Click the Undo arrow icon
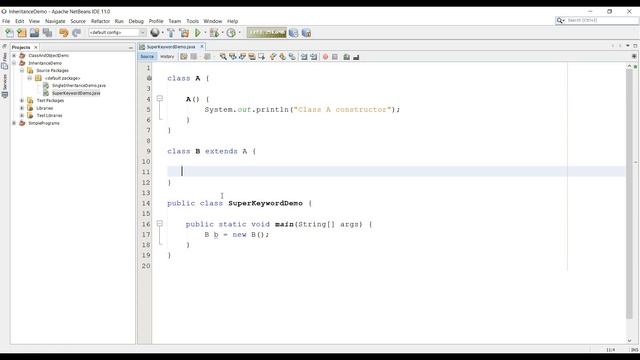Viewport: 640px width, 360px height. pyautogui.click(x=63, y=33)
